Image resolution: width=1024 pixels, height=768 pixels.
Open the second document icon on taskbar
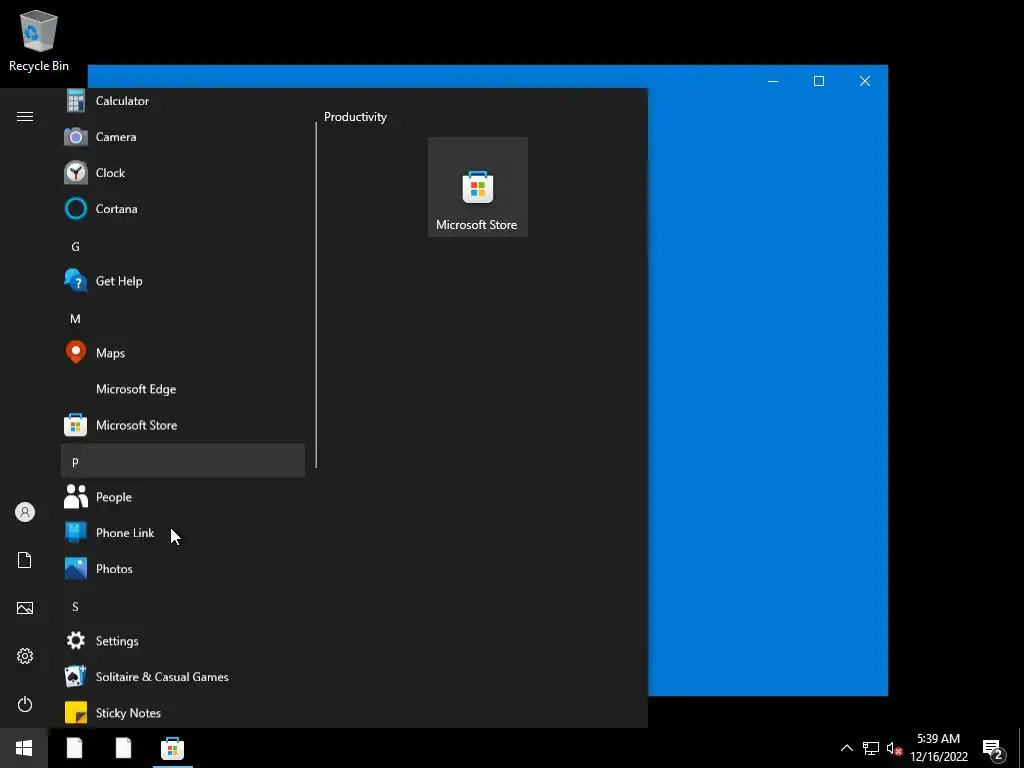(123, 748)
